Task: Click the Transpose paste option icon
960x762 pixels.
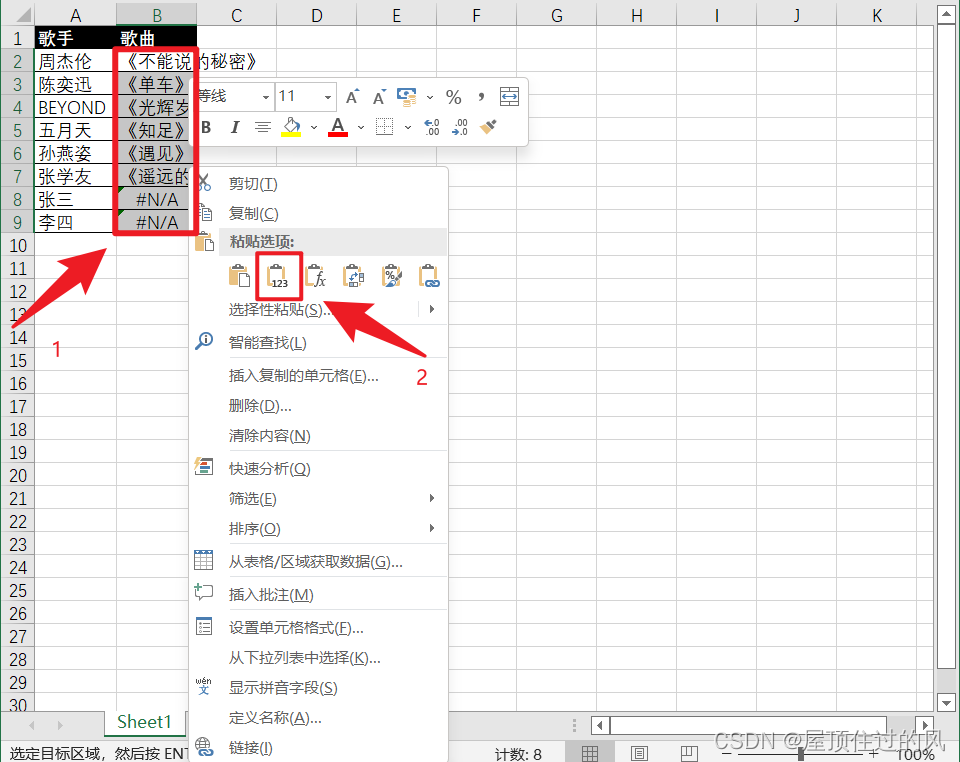Action: pos(353,275)
